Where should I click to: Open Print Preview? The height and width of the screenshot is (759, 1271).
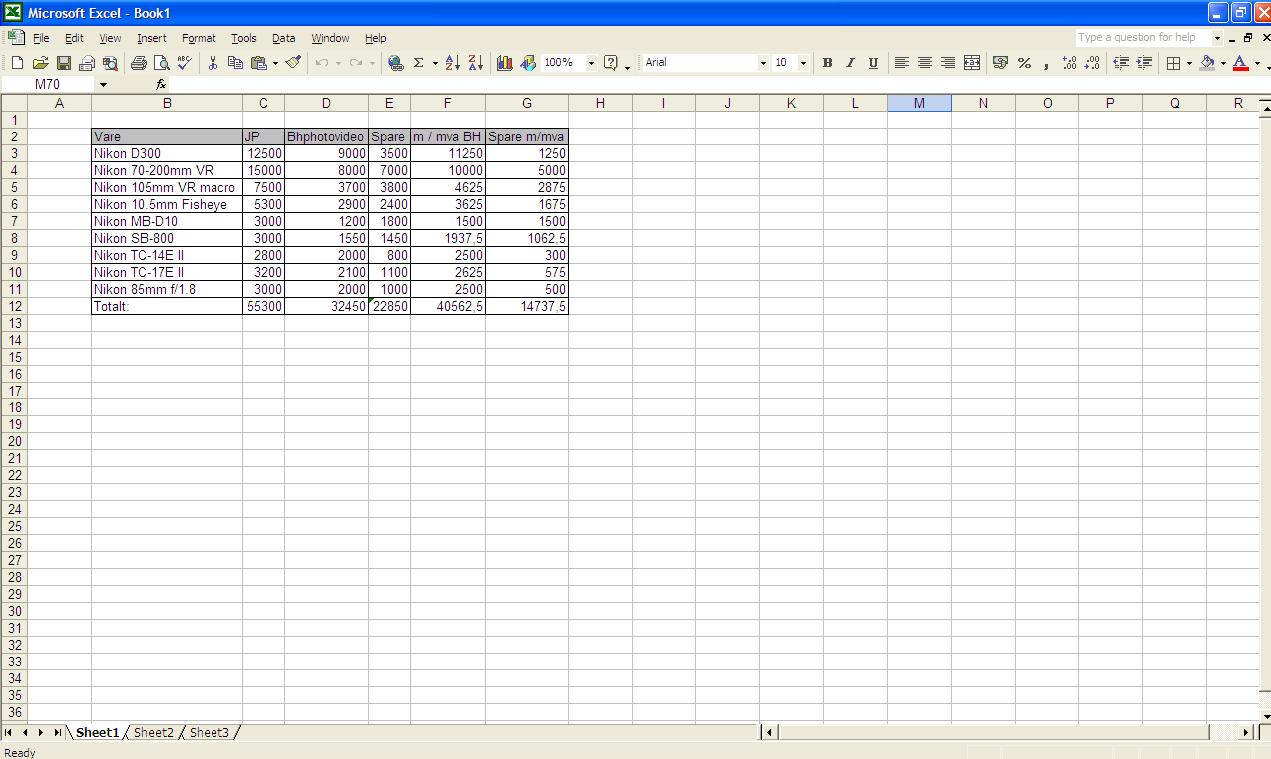(161, 63)
